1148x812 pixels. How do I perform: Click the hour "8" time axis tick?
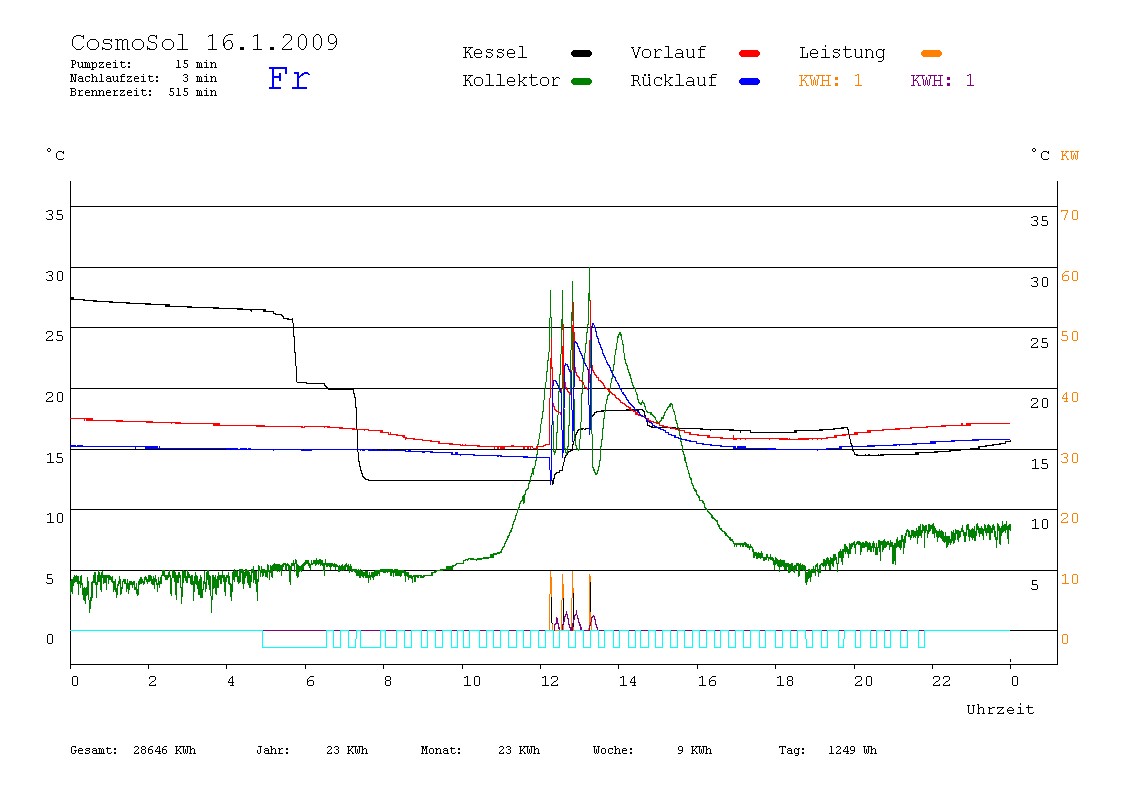(x=388, y=682)
